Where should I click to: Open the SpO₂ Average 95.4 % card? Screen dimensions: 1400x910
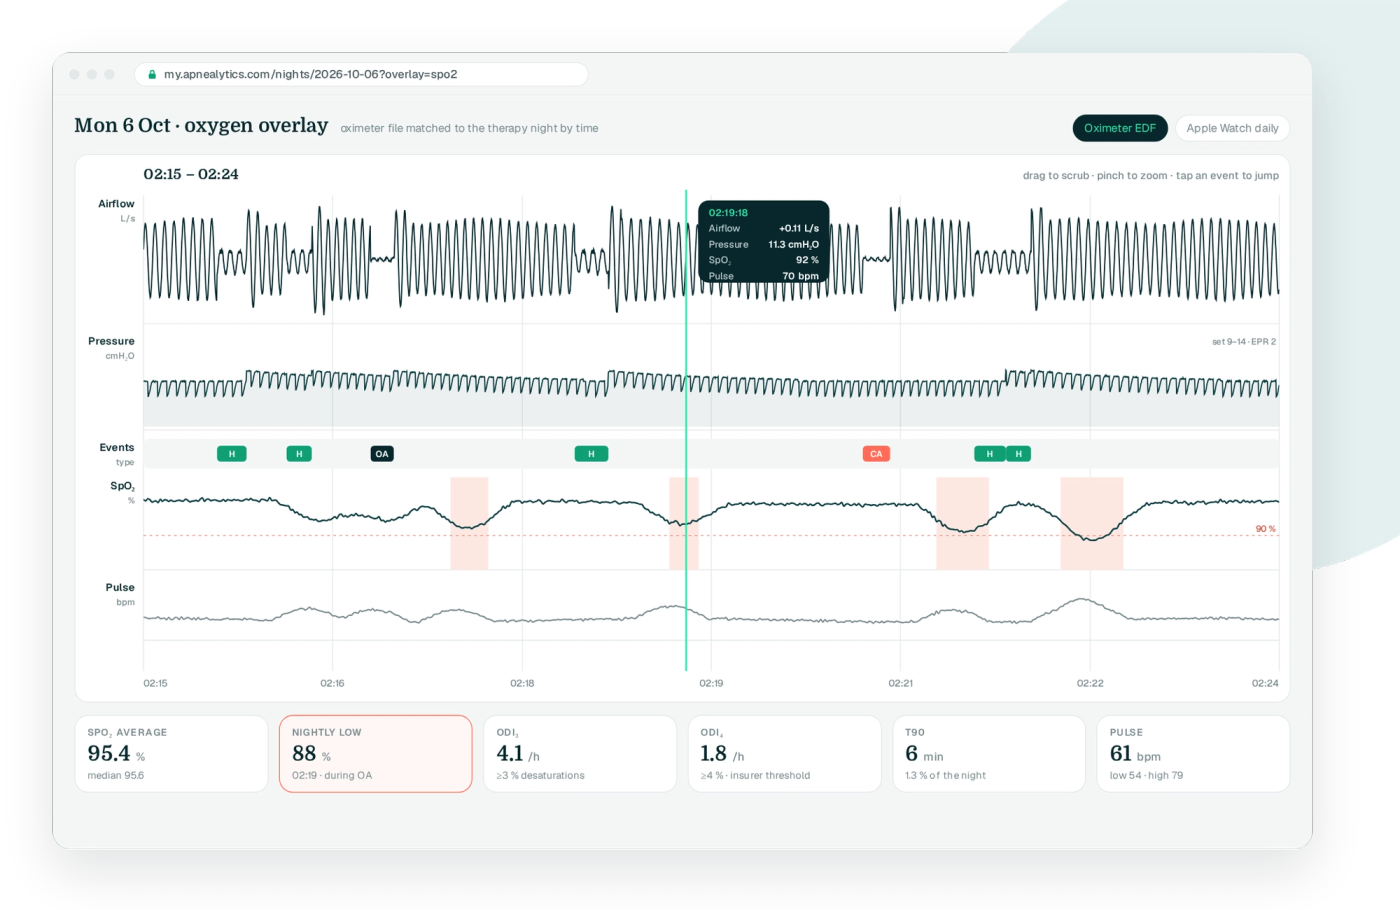172,754
